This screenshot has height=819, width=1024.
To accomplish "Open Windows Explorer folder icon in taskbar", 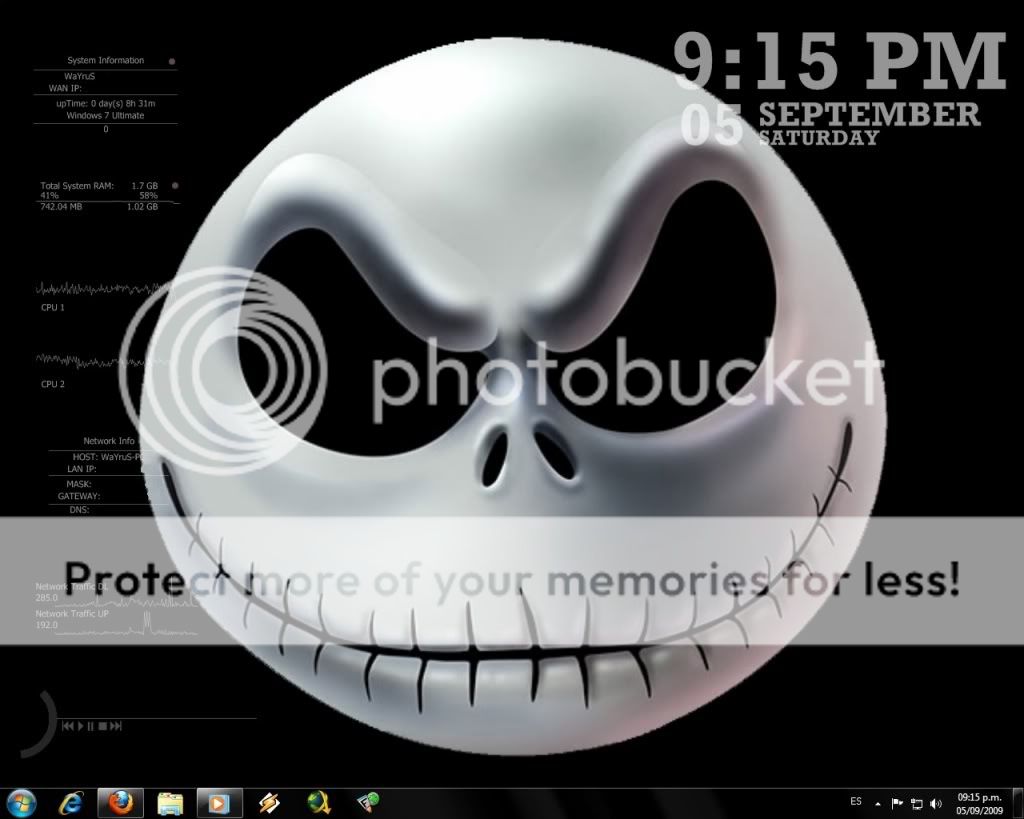I will (x=170, y=802).
